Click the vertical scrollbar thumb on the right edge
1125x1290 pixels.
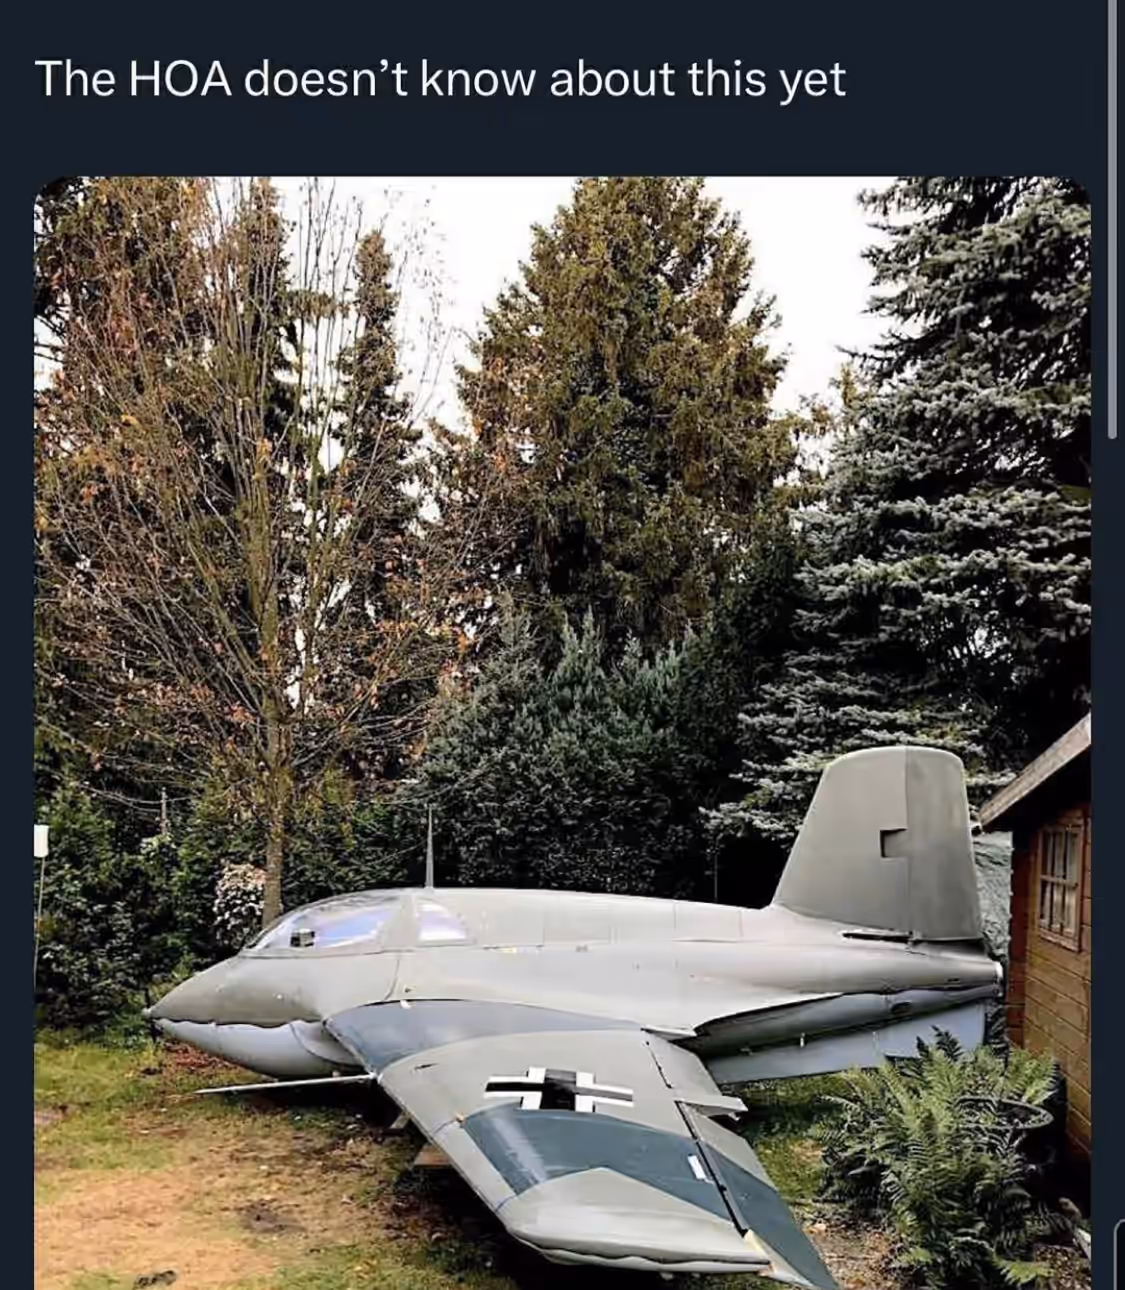click(1112, 219)
